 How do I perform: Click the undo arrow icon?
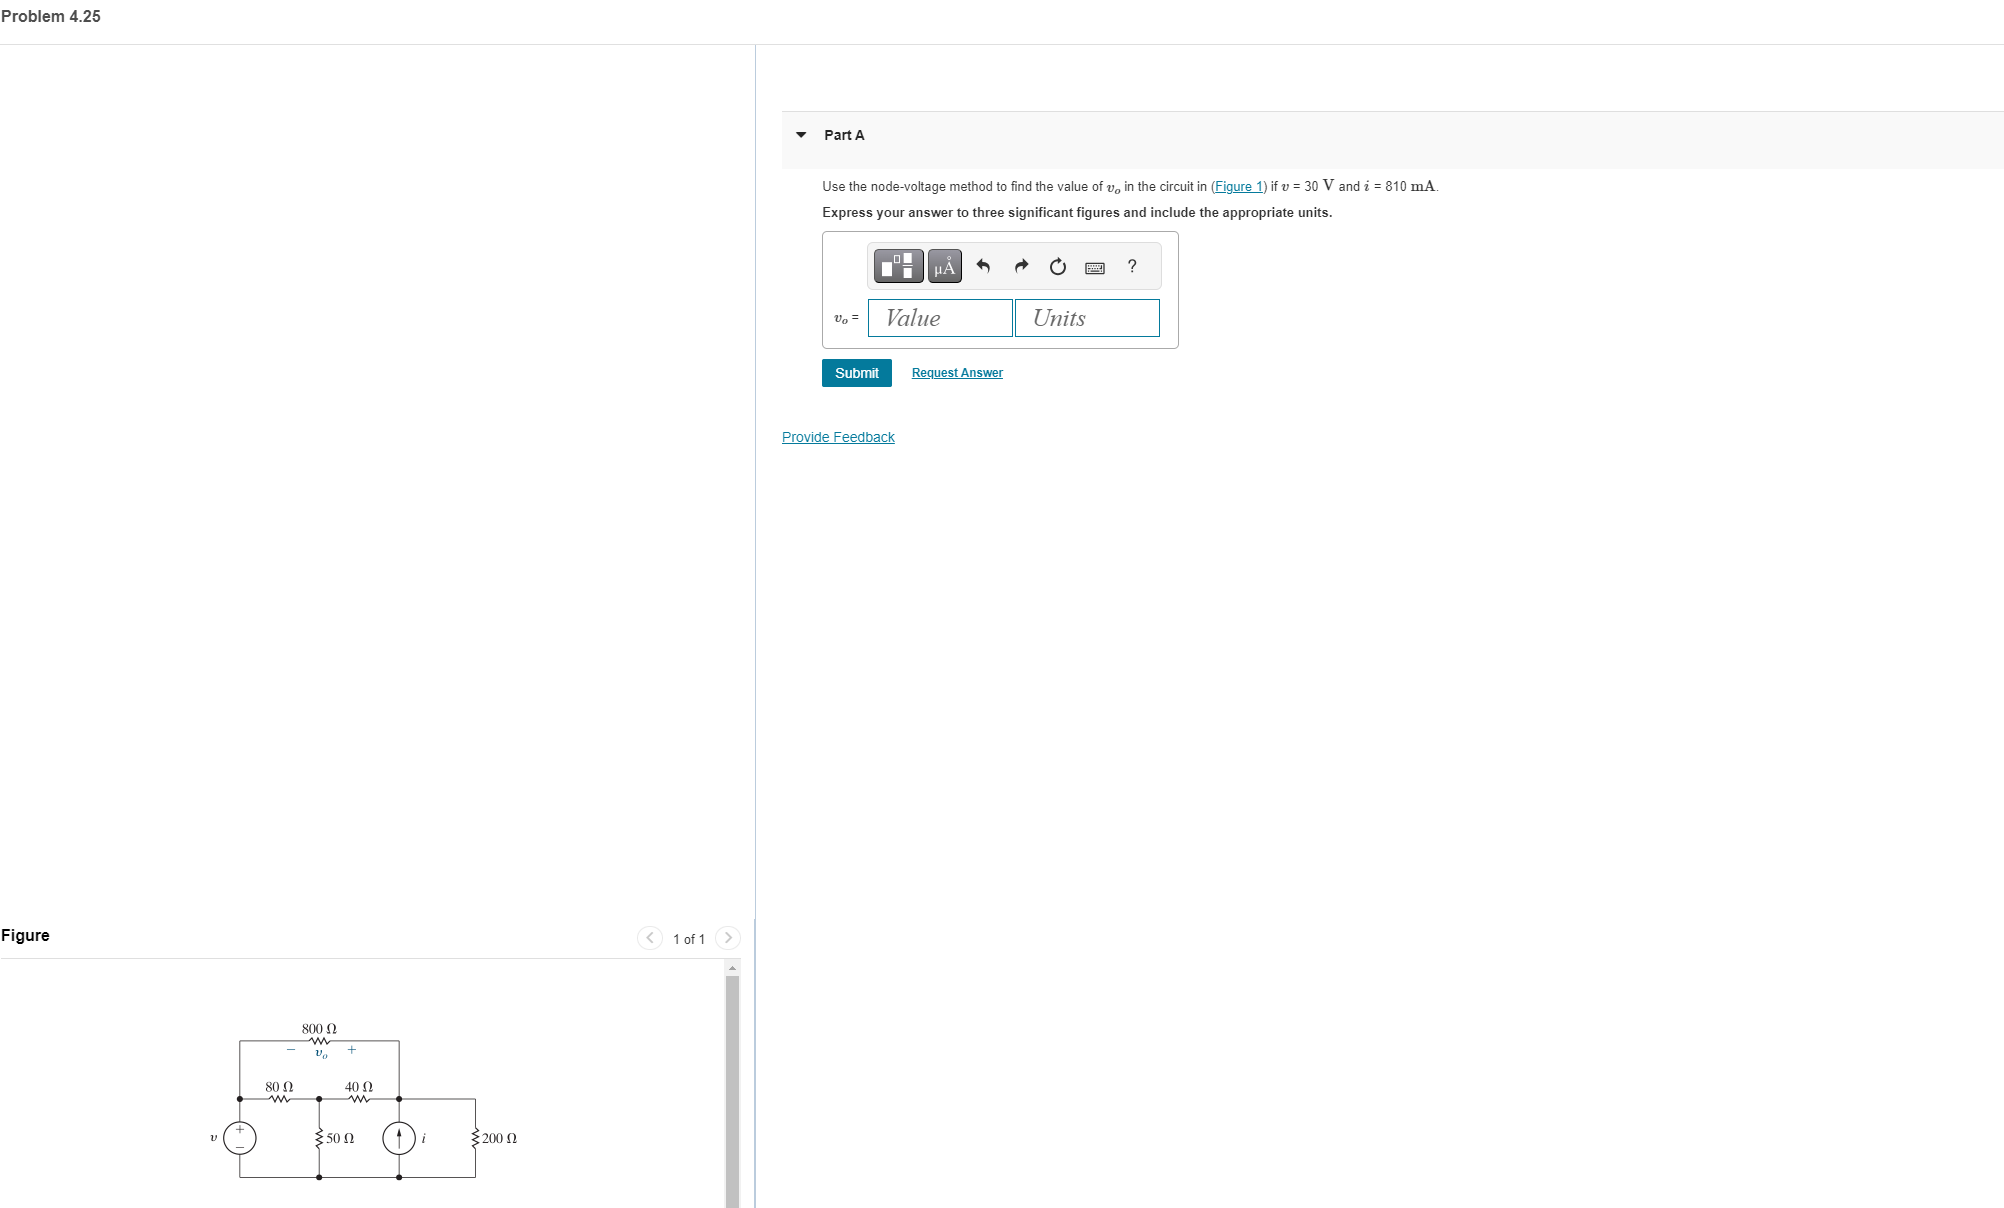pyautogui.click(x=983, y=266)
